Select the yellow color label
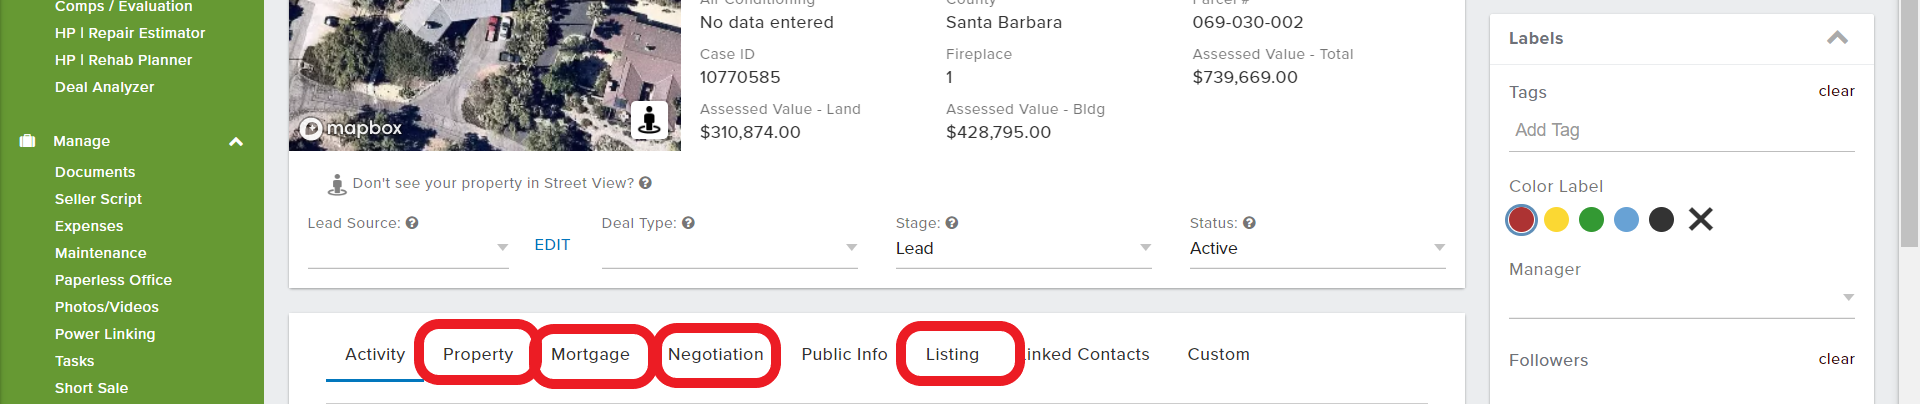Screen dimensions: 1920x404 [x=1556, y=219]
